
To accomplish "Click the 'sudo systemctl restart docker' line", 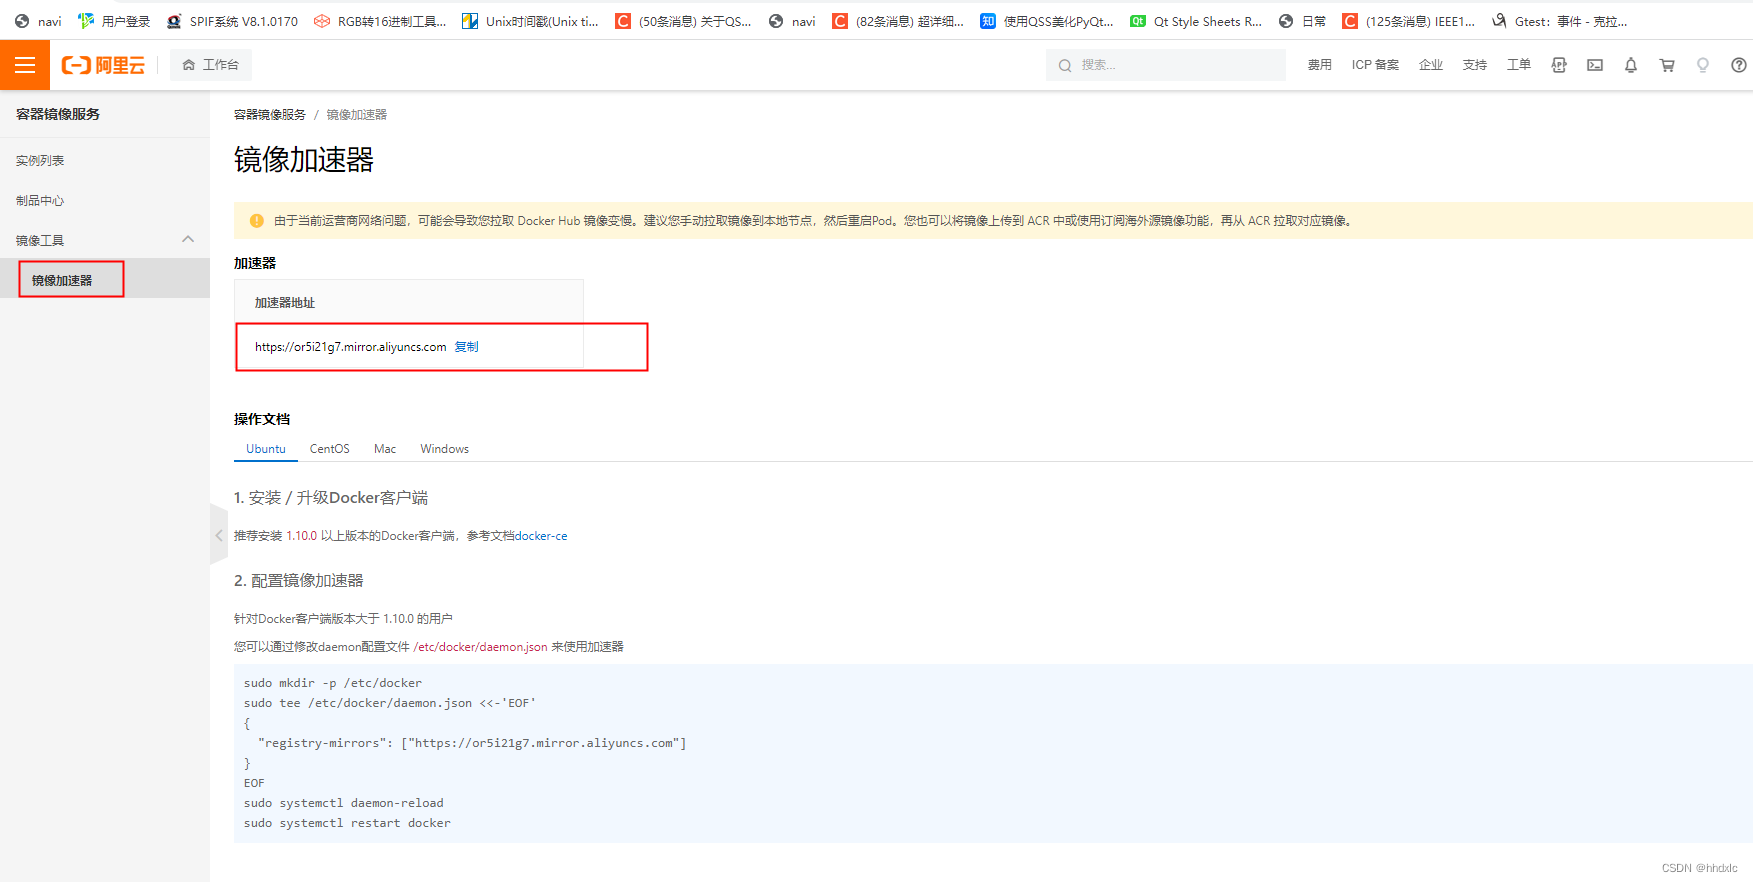I will [x=347, y=823].
